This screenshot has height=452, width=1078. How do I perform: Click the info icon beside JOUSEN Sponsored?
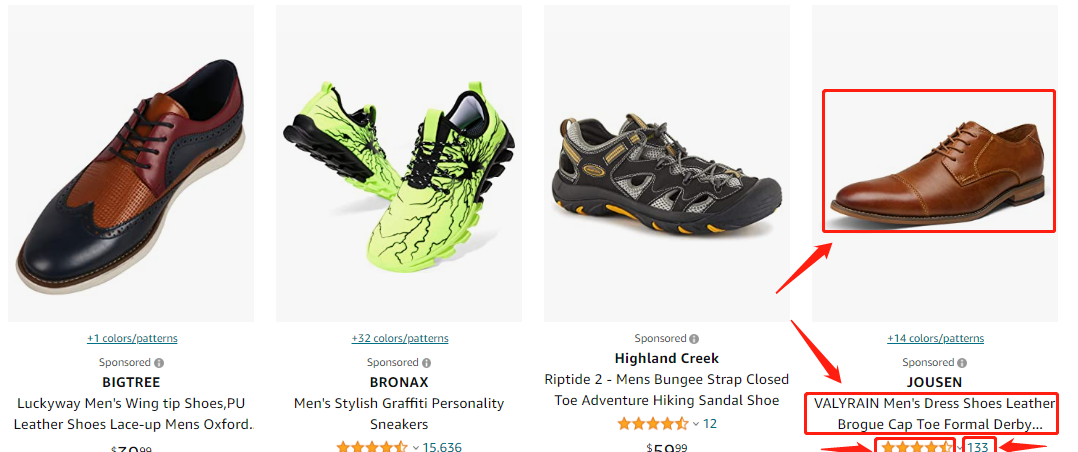click(x=962, y=363)
